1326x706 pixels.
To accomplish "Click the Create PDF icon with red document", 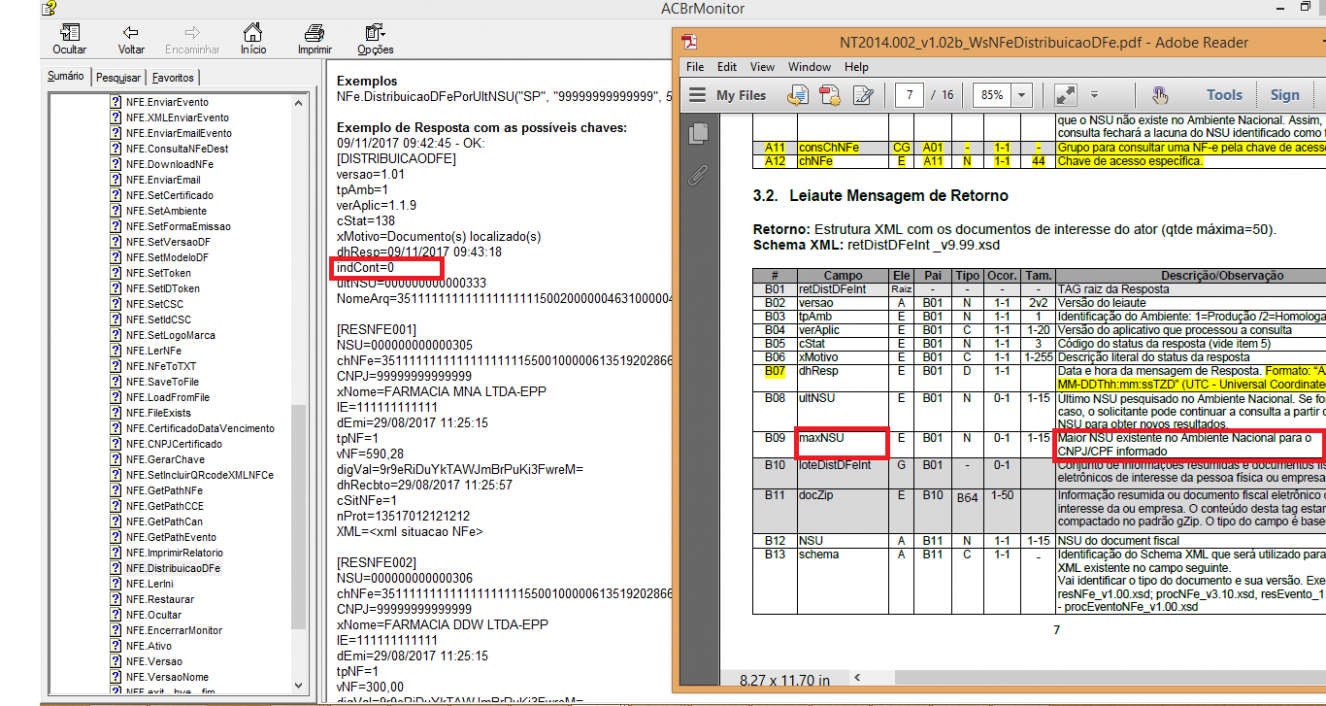I will click(x=829, y=95).
